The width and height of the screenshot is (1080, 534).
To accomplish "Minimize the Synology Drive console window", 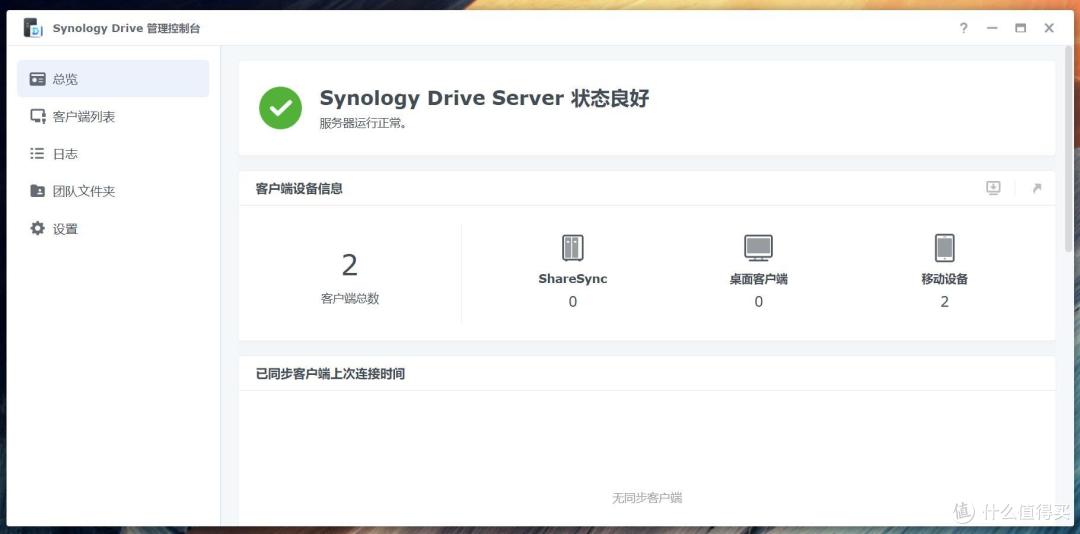I will 992,28.
